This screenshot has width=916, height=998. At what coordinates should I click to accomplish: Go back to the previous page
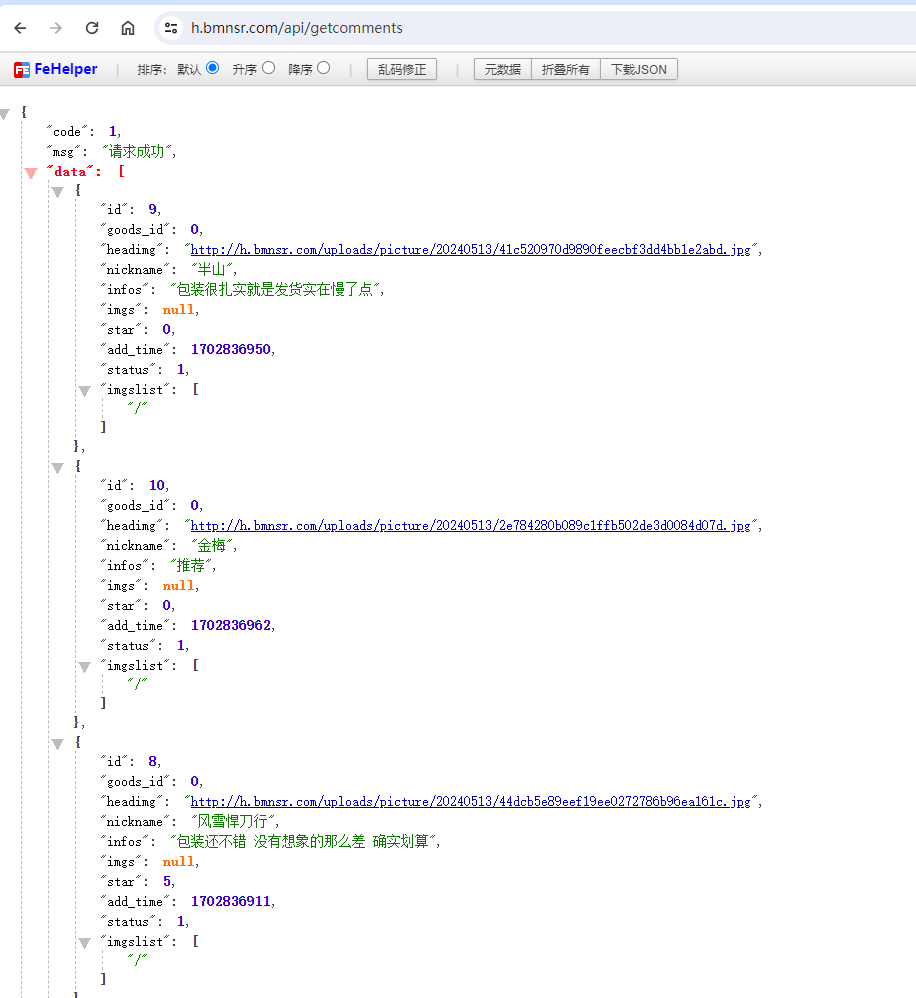click(20, 28)
